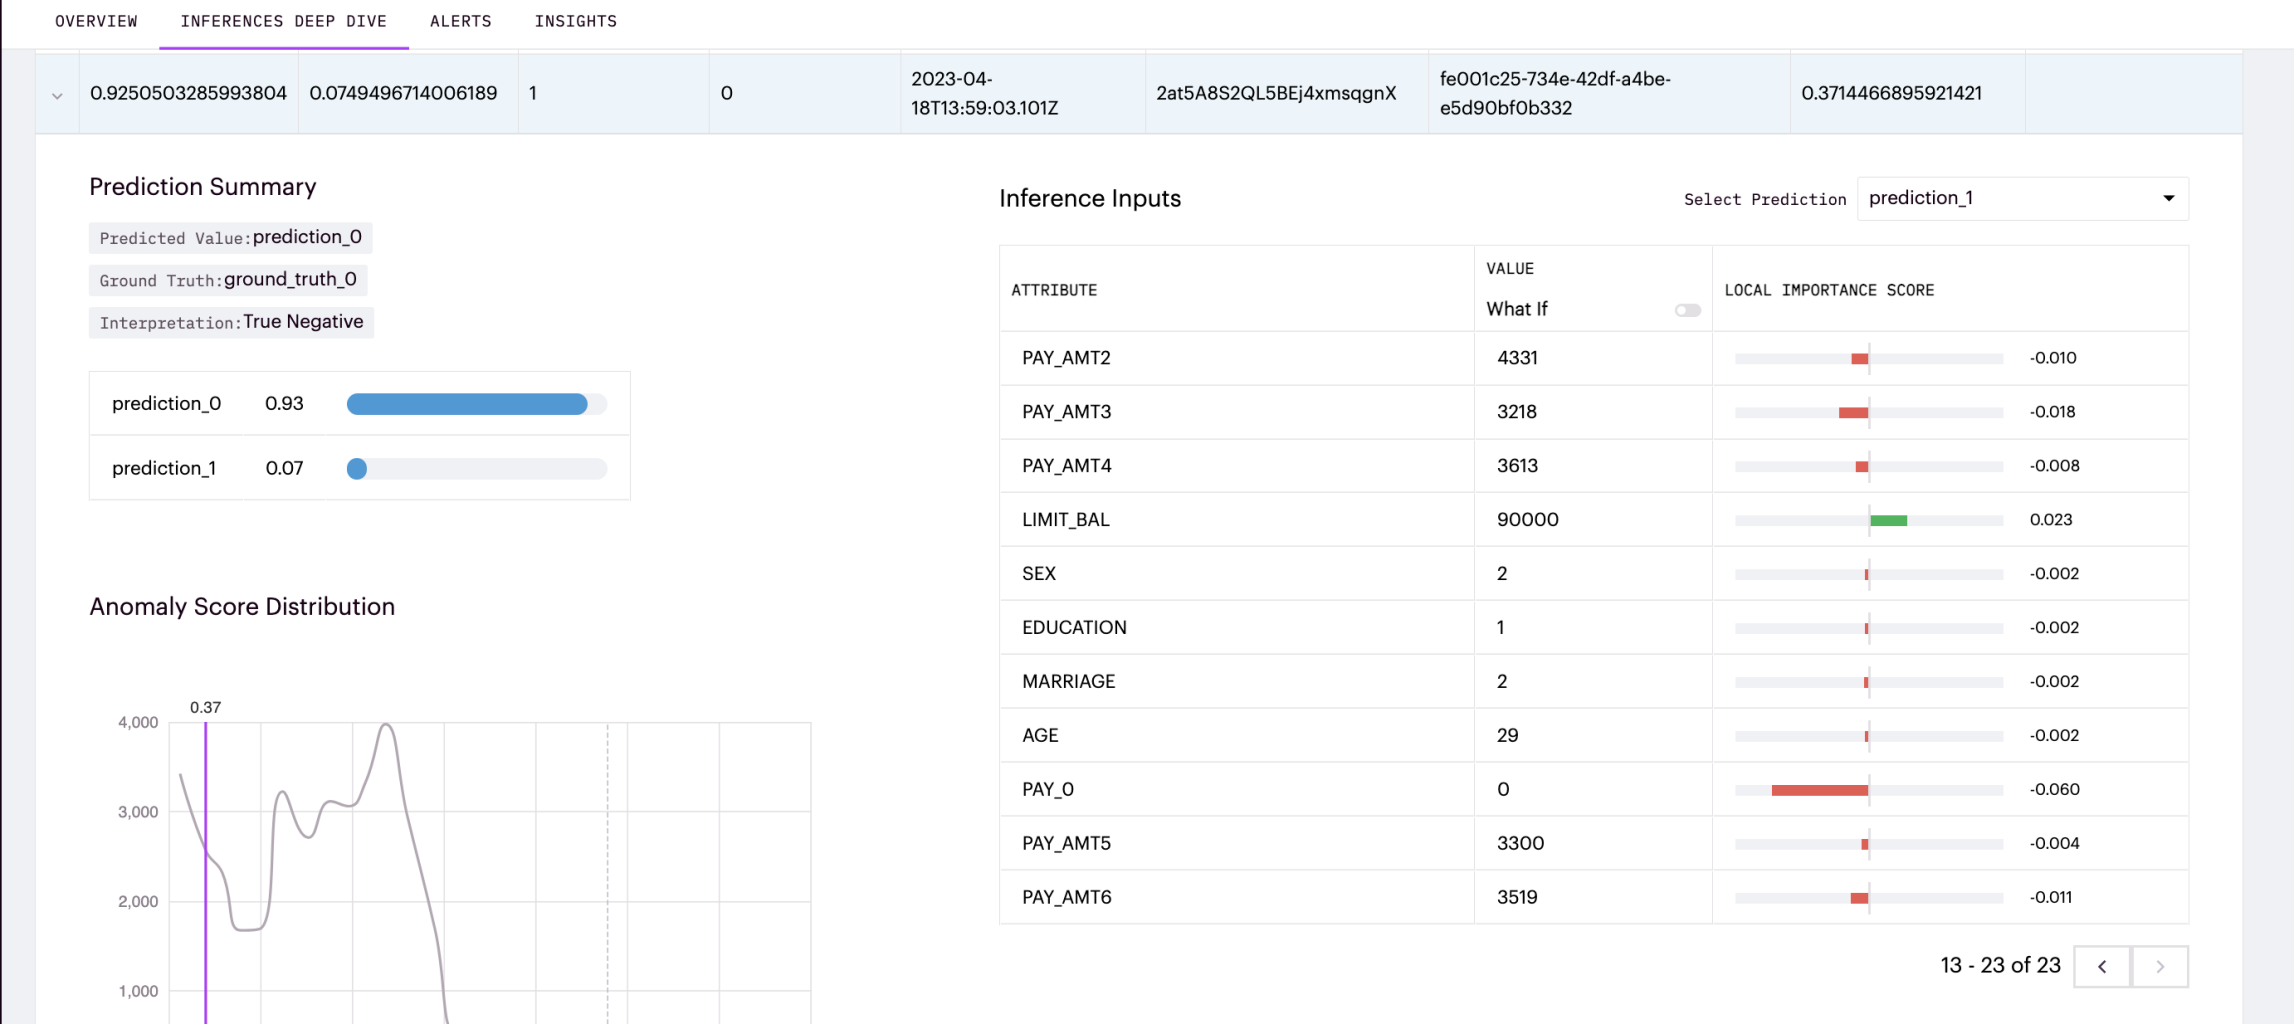Click the LIMIT_BAL green importance bar

click(1889, 520)
